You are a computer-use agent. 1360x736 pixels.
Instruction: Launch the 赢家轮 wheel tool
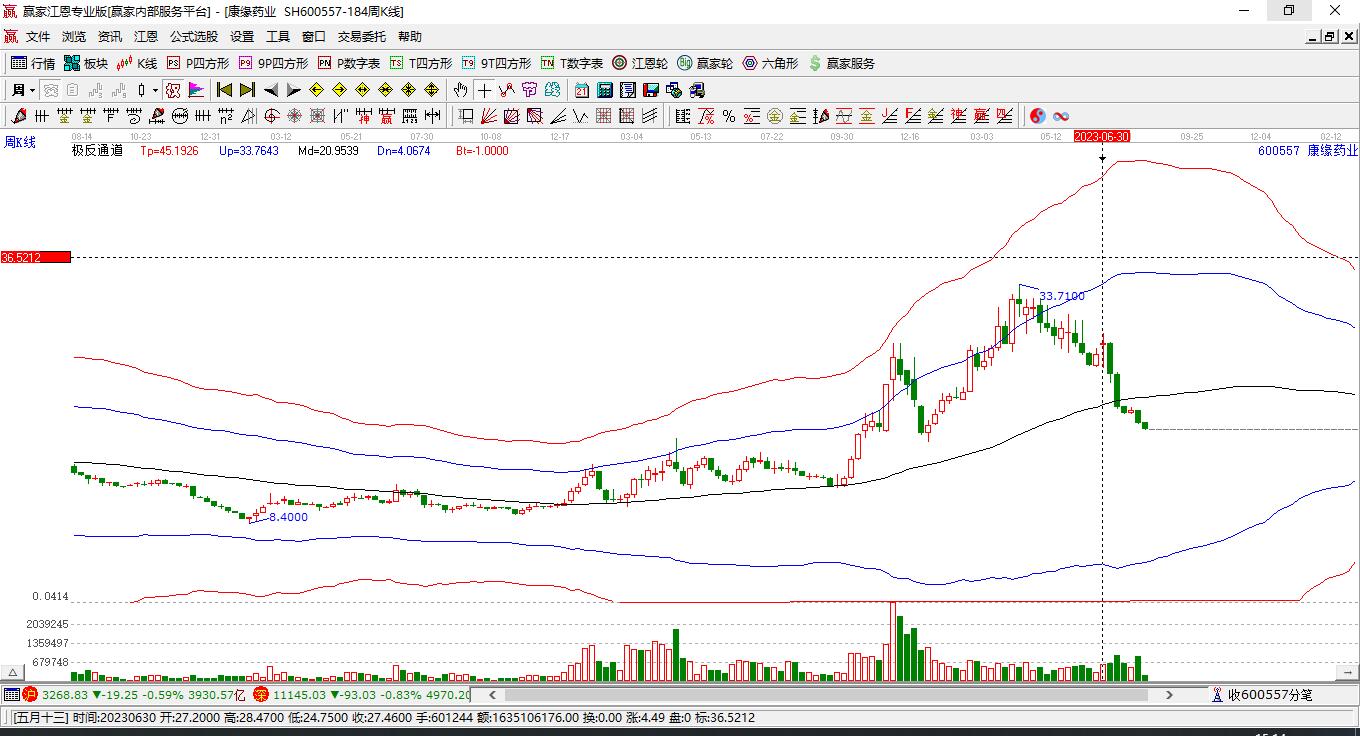(705, 63)
